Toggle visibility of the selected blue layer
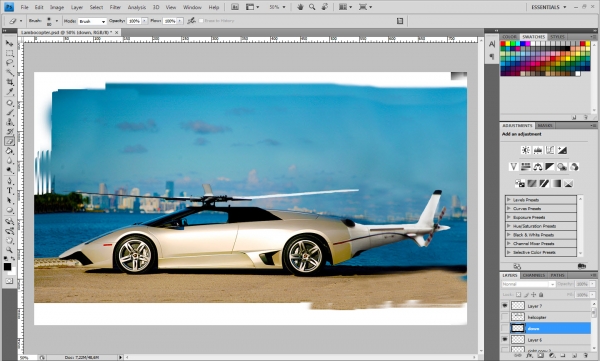 tap(505, 328)
